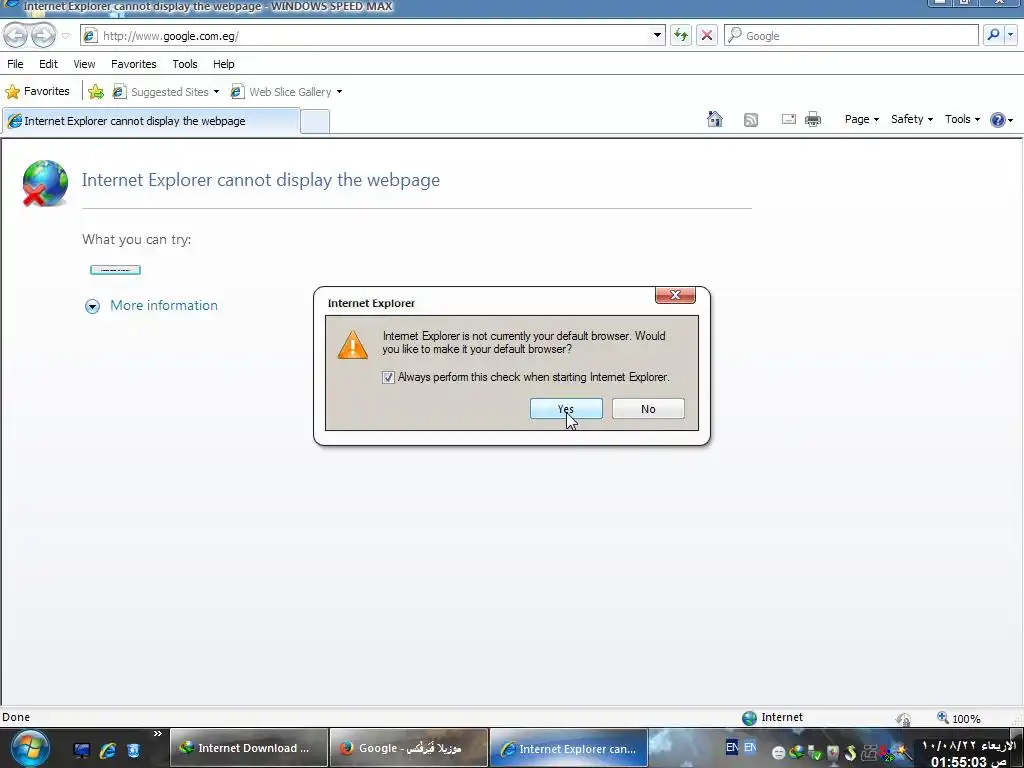Open search provider dropdown arrow
Viewport: 1024px width, 768px height.
(x=1010, y=35)
